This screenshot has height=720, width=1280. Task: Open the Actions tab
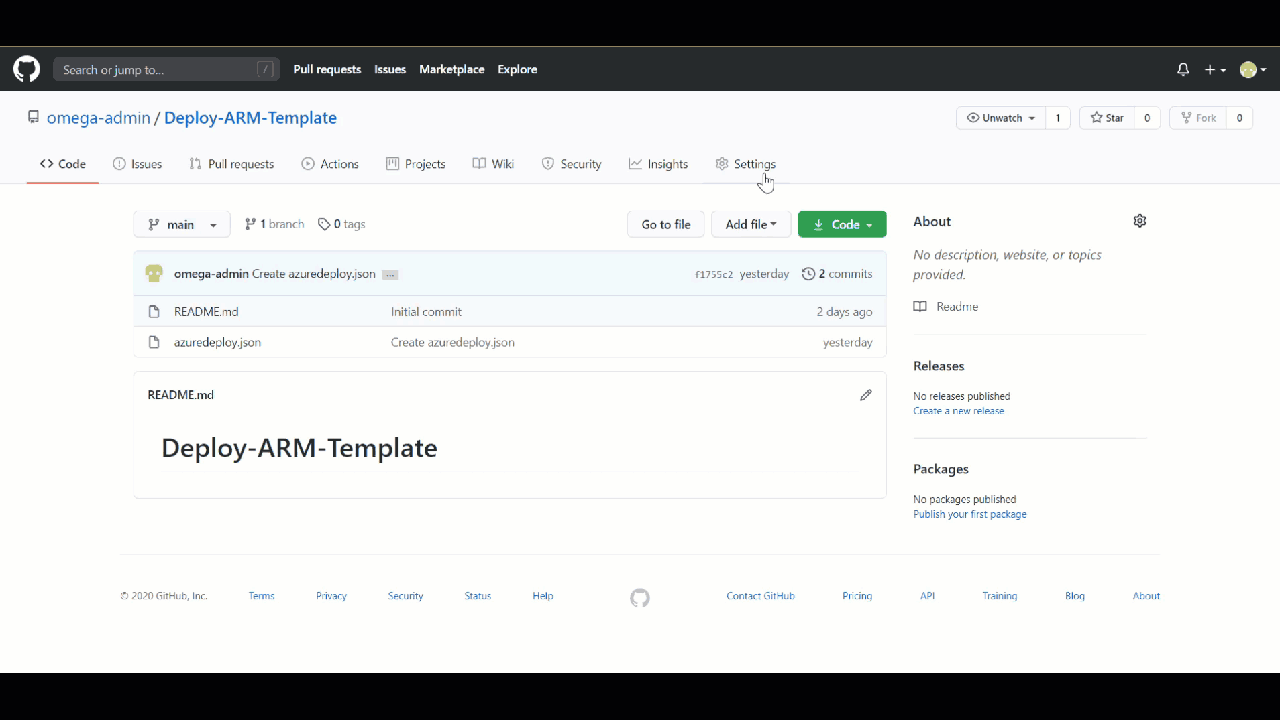coord(330,163)
